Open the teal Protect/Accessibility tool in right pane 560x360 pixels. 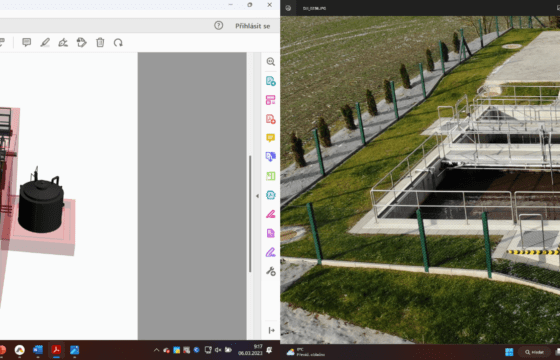pos(271,195)
